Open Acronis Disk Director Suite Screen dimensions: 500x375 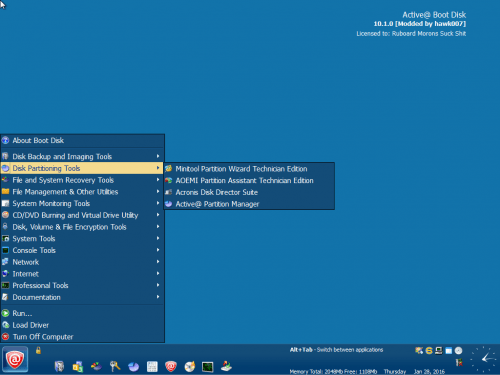point(249,192)
